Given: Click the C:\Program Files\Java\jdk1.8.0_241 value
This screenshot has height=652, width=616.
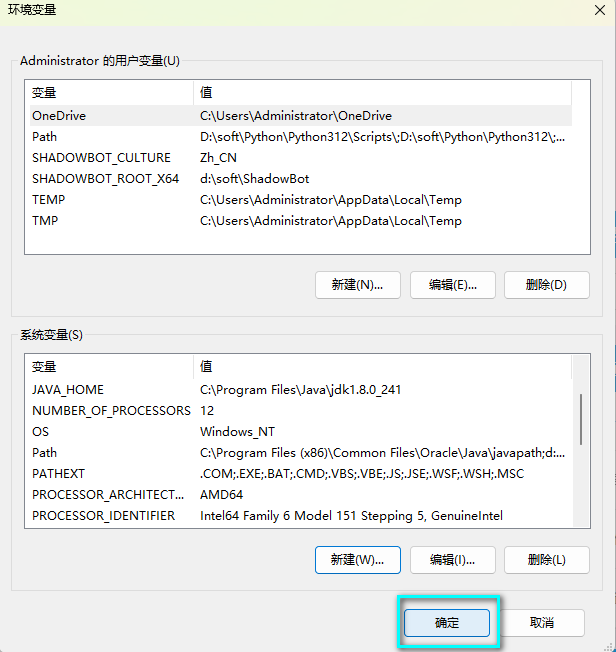Looking at the screenshot, I should 300,390.
